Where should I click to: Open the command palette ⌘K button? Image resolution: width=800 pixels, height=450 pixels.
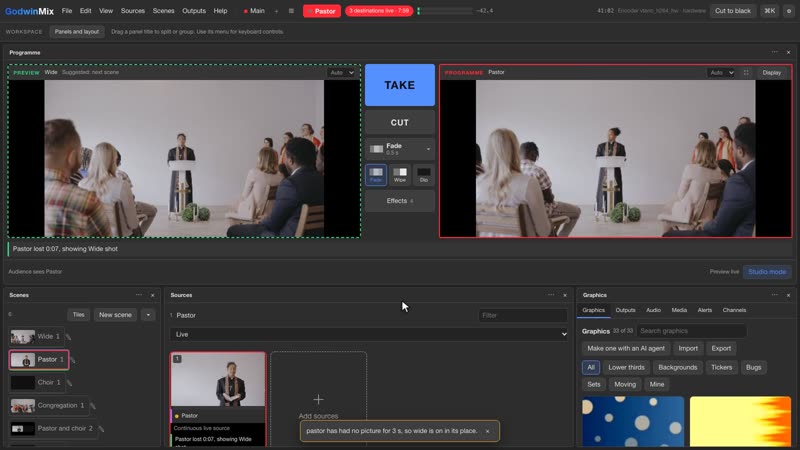(769, 11)
